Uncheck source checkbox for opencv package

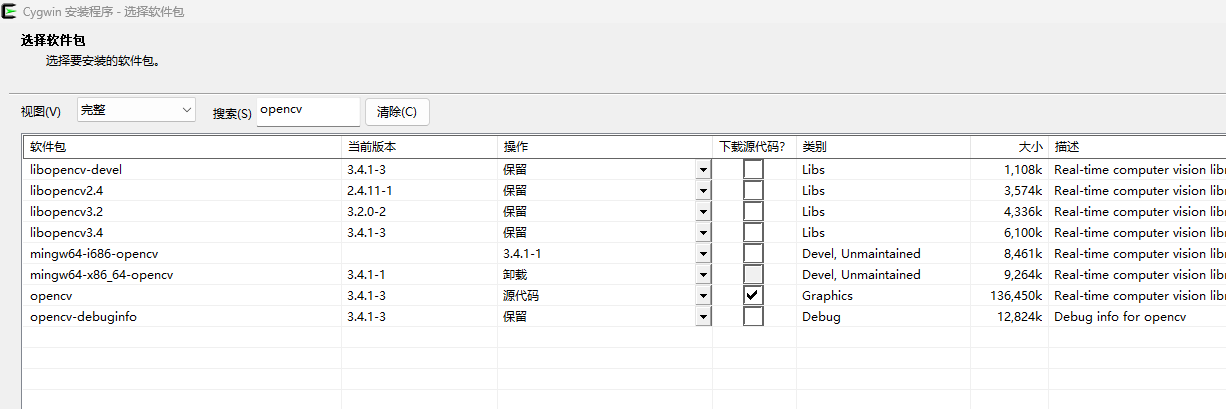click(x=753, y=296)
